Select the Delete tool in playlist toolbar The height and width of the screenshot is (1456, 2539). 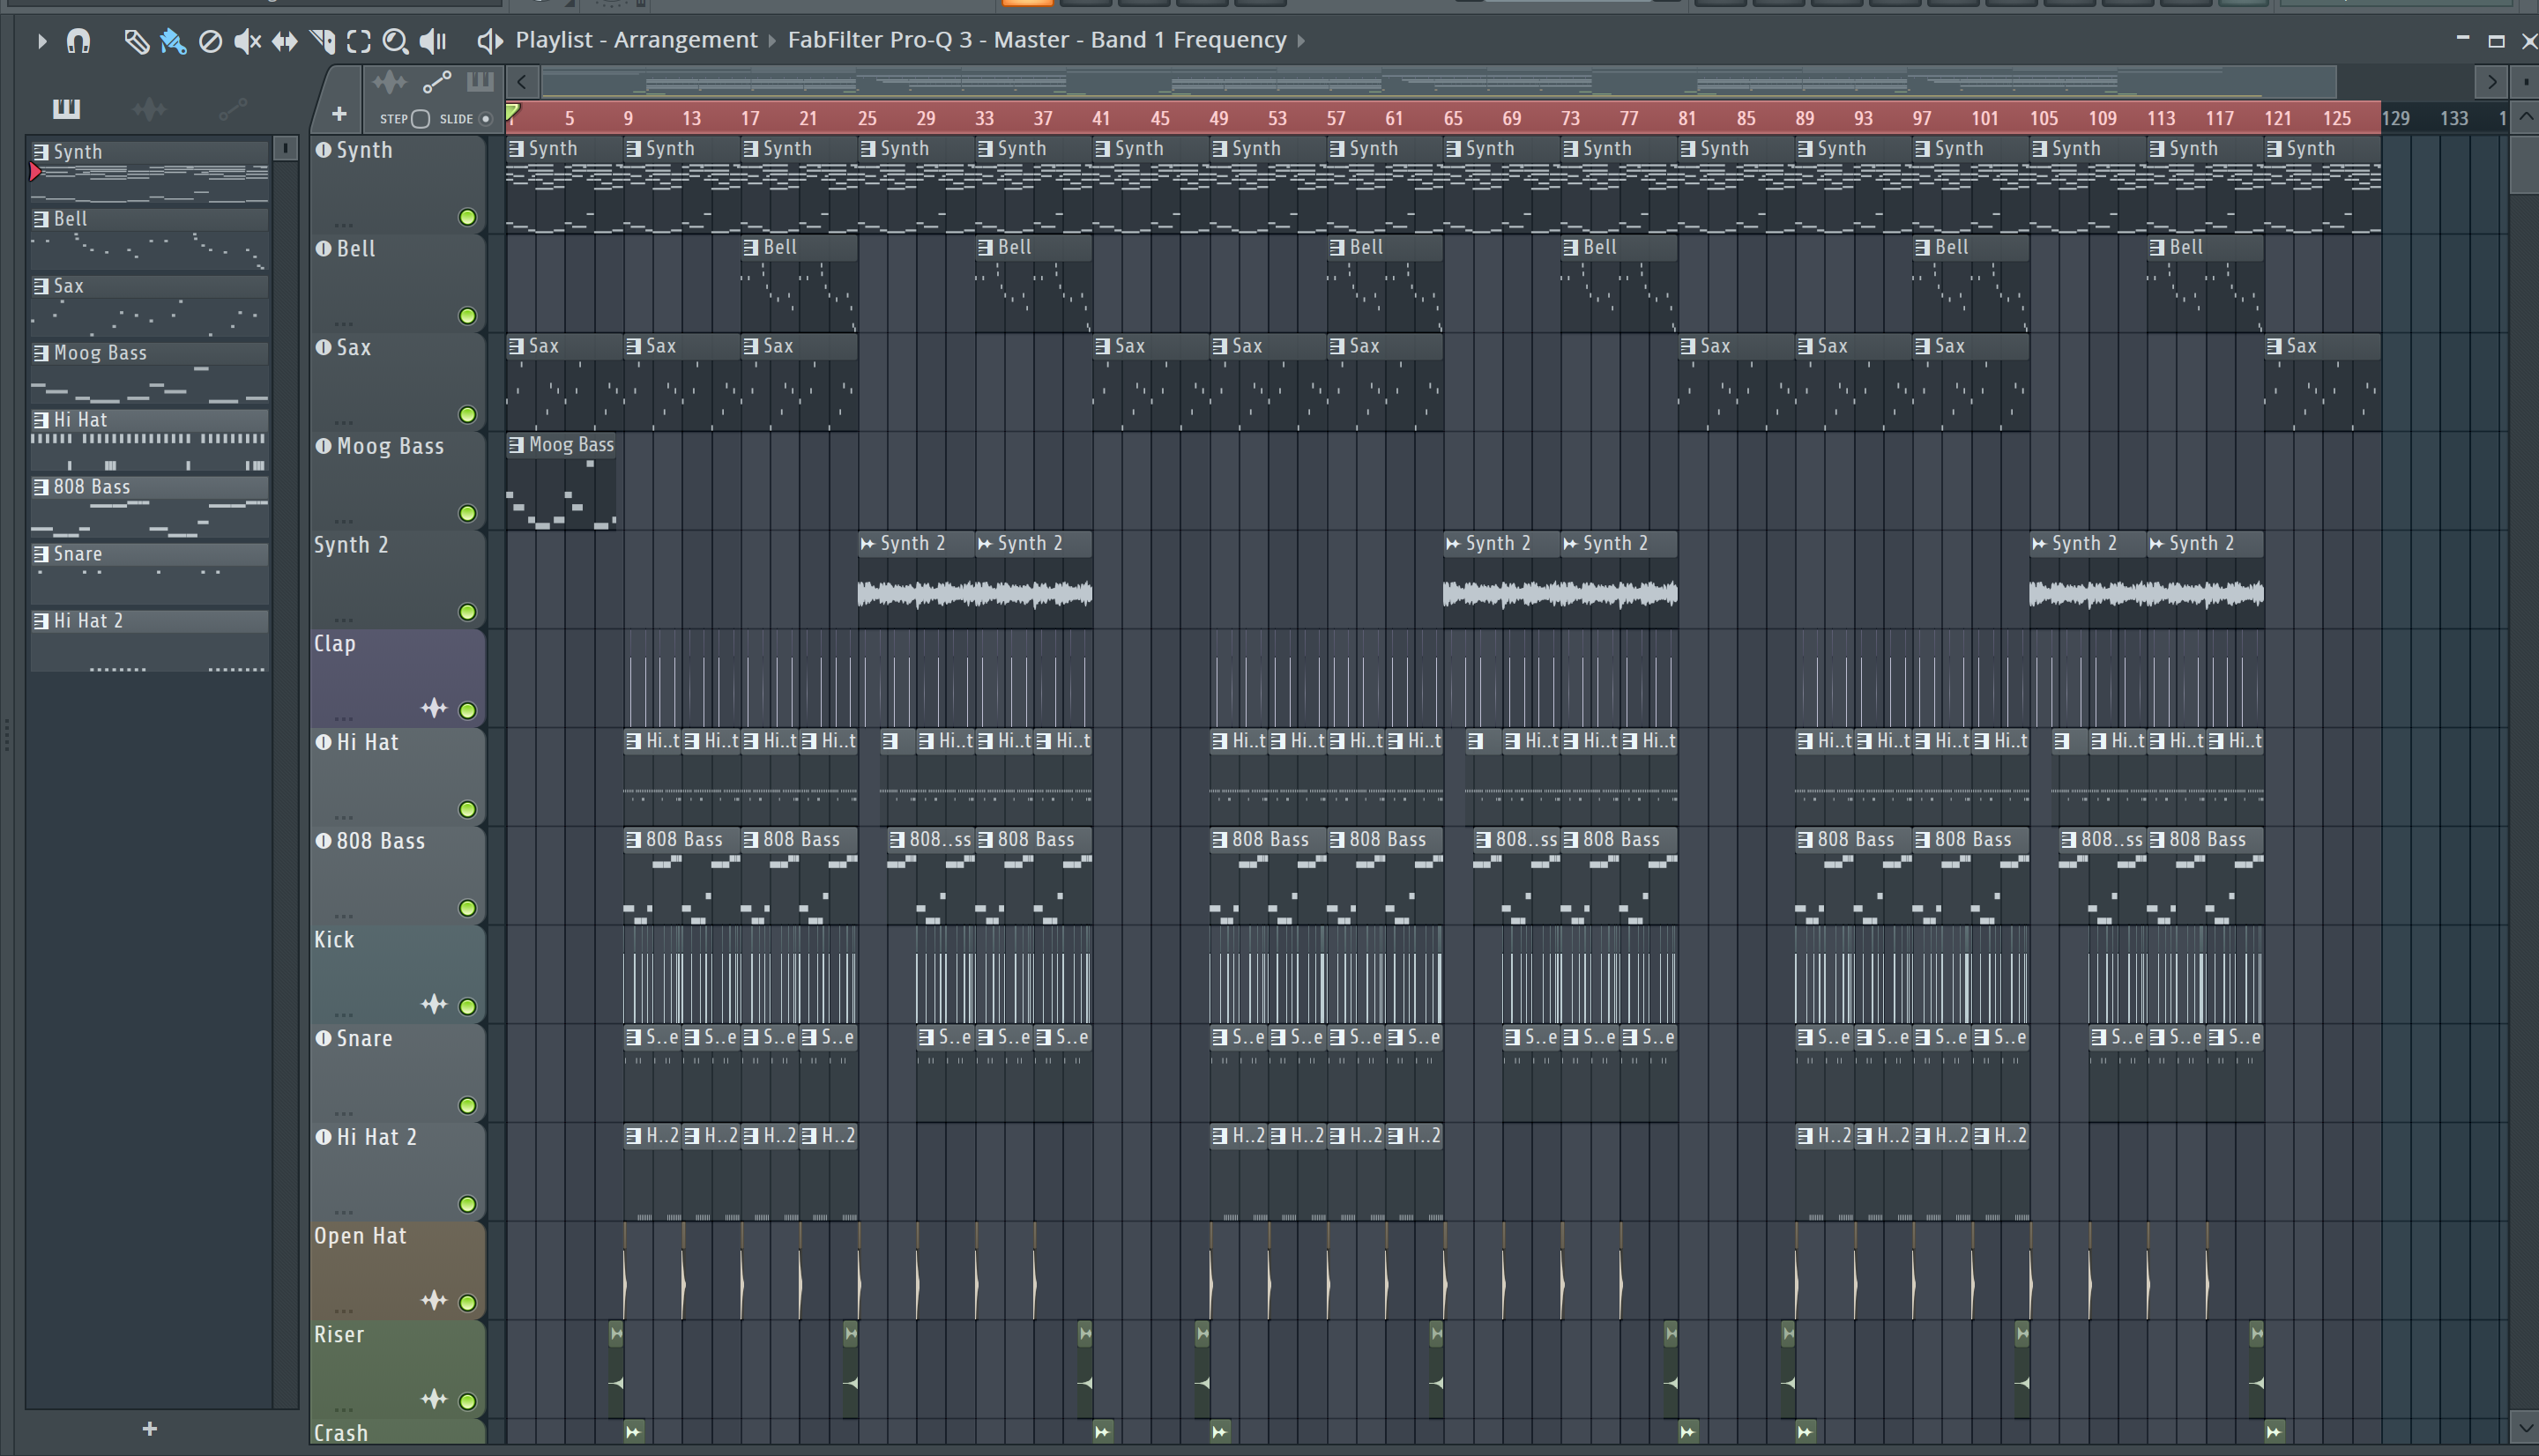210,41
